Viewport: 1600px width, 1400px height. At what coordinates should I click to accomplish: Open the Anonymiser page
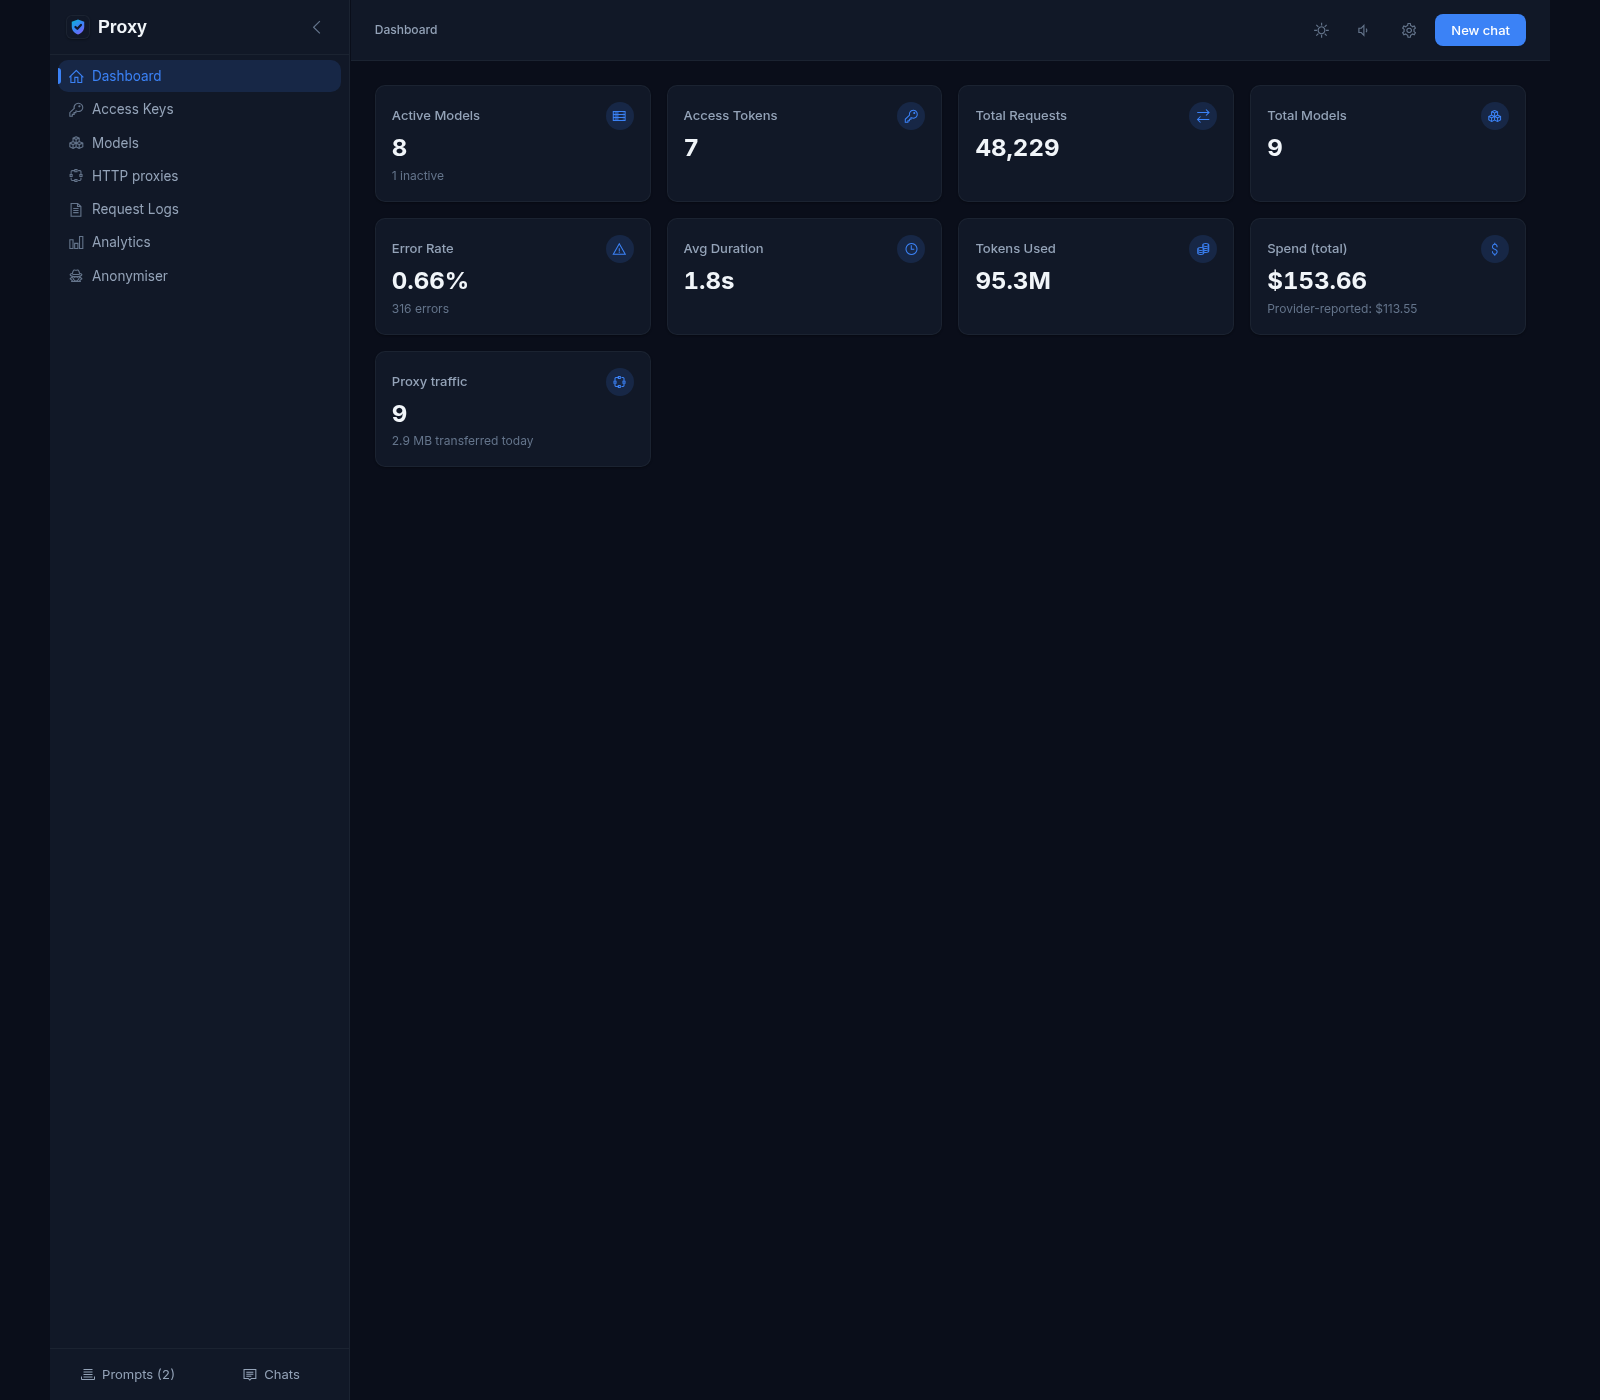[x=199, y=276]
